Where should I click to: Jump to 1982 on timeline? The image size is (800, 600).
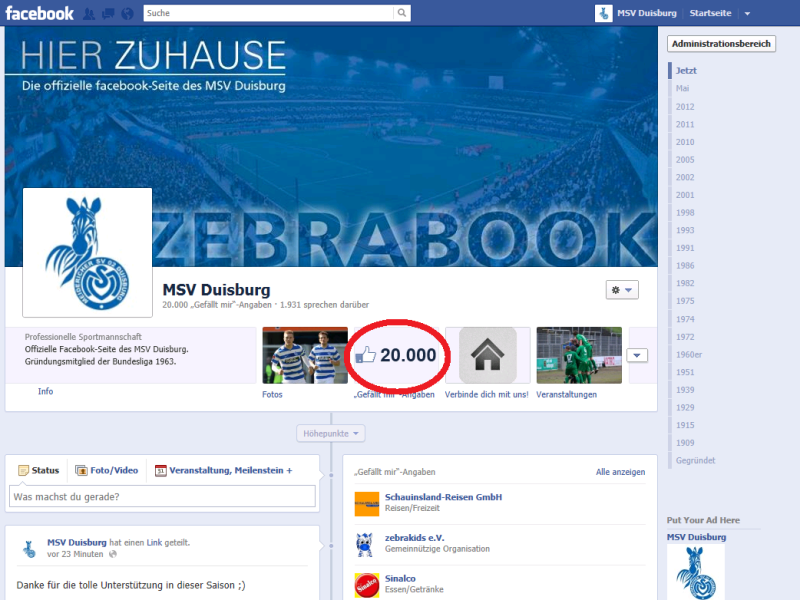(x=685, y=283)
